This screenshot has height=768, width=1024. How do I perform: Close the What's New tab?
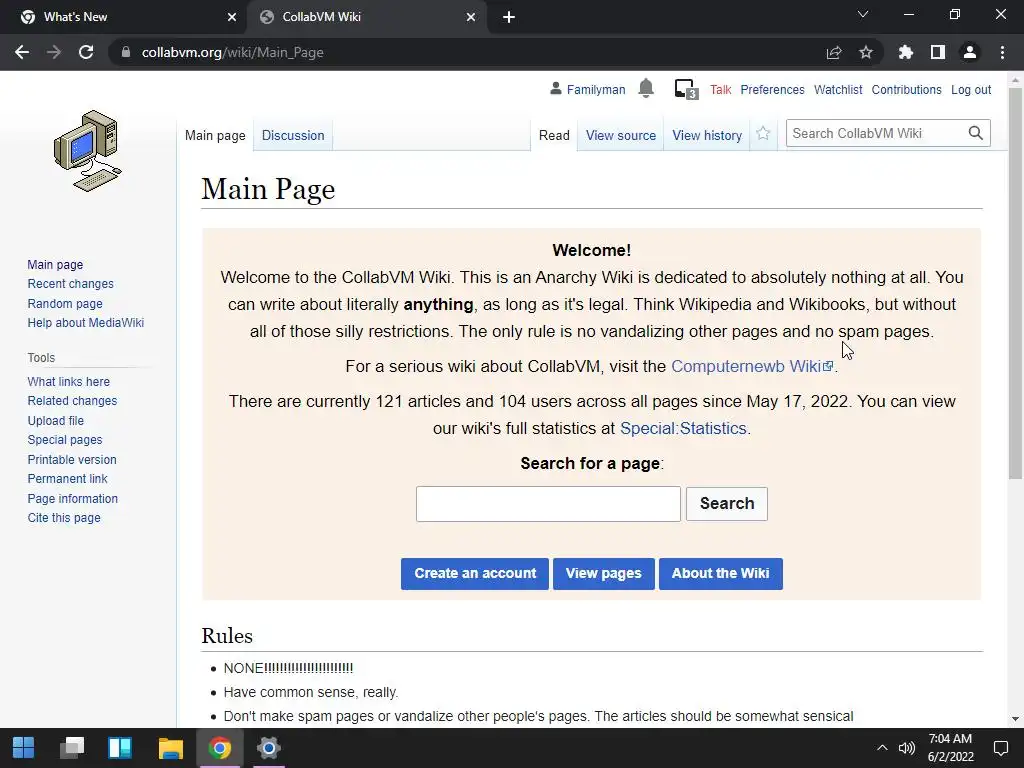[x=232, y=17]
